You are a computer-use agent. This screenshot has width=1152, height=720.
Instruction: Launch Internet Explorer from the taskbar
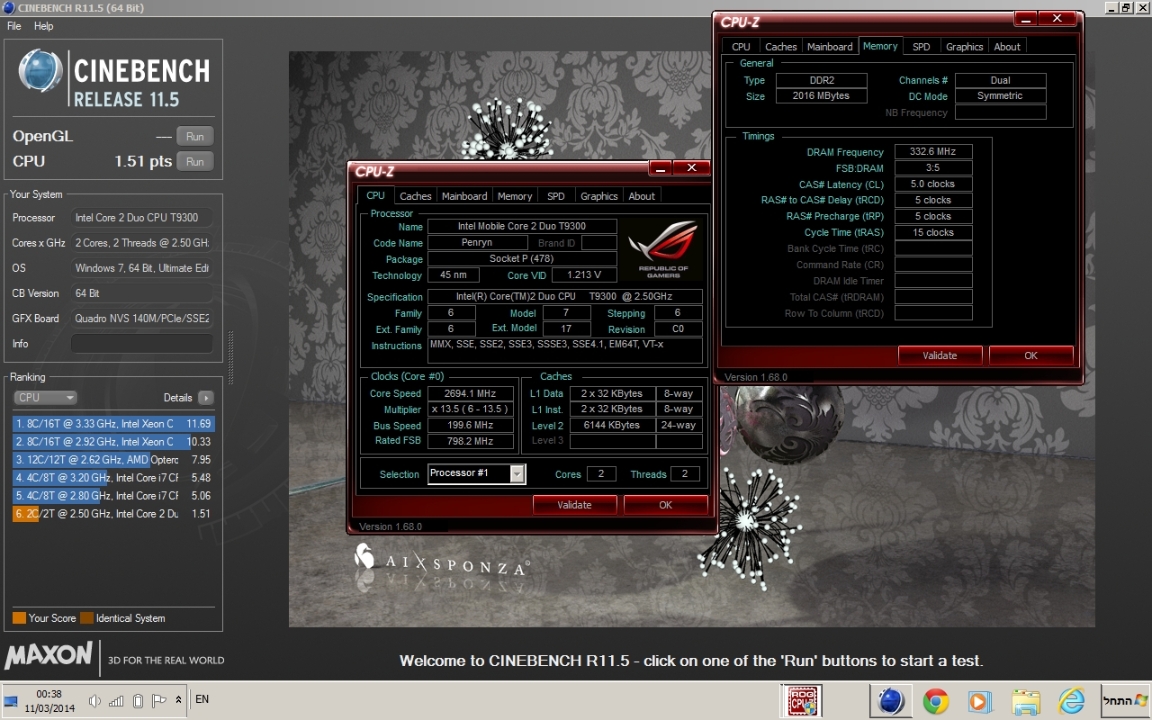[1071, 701]
